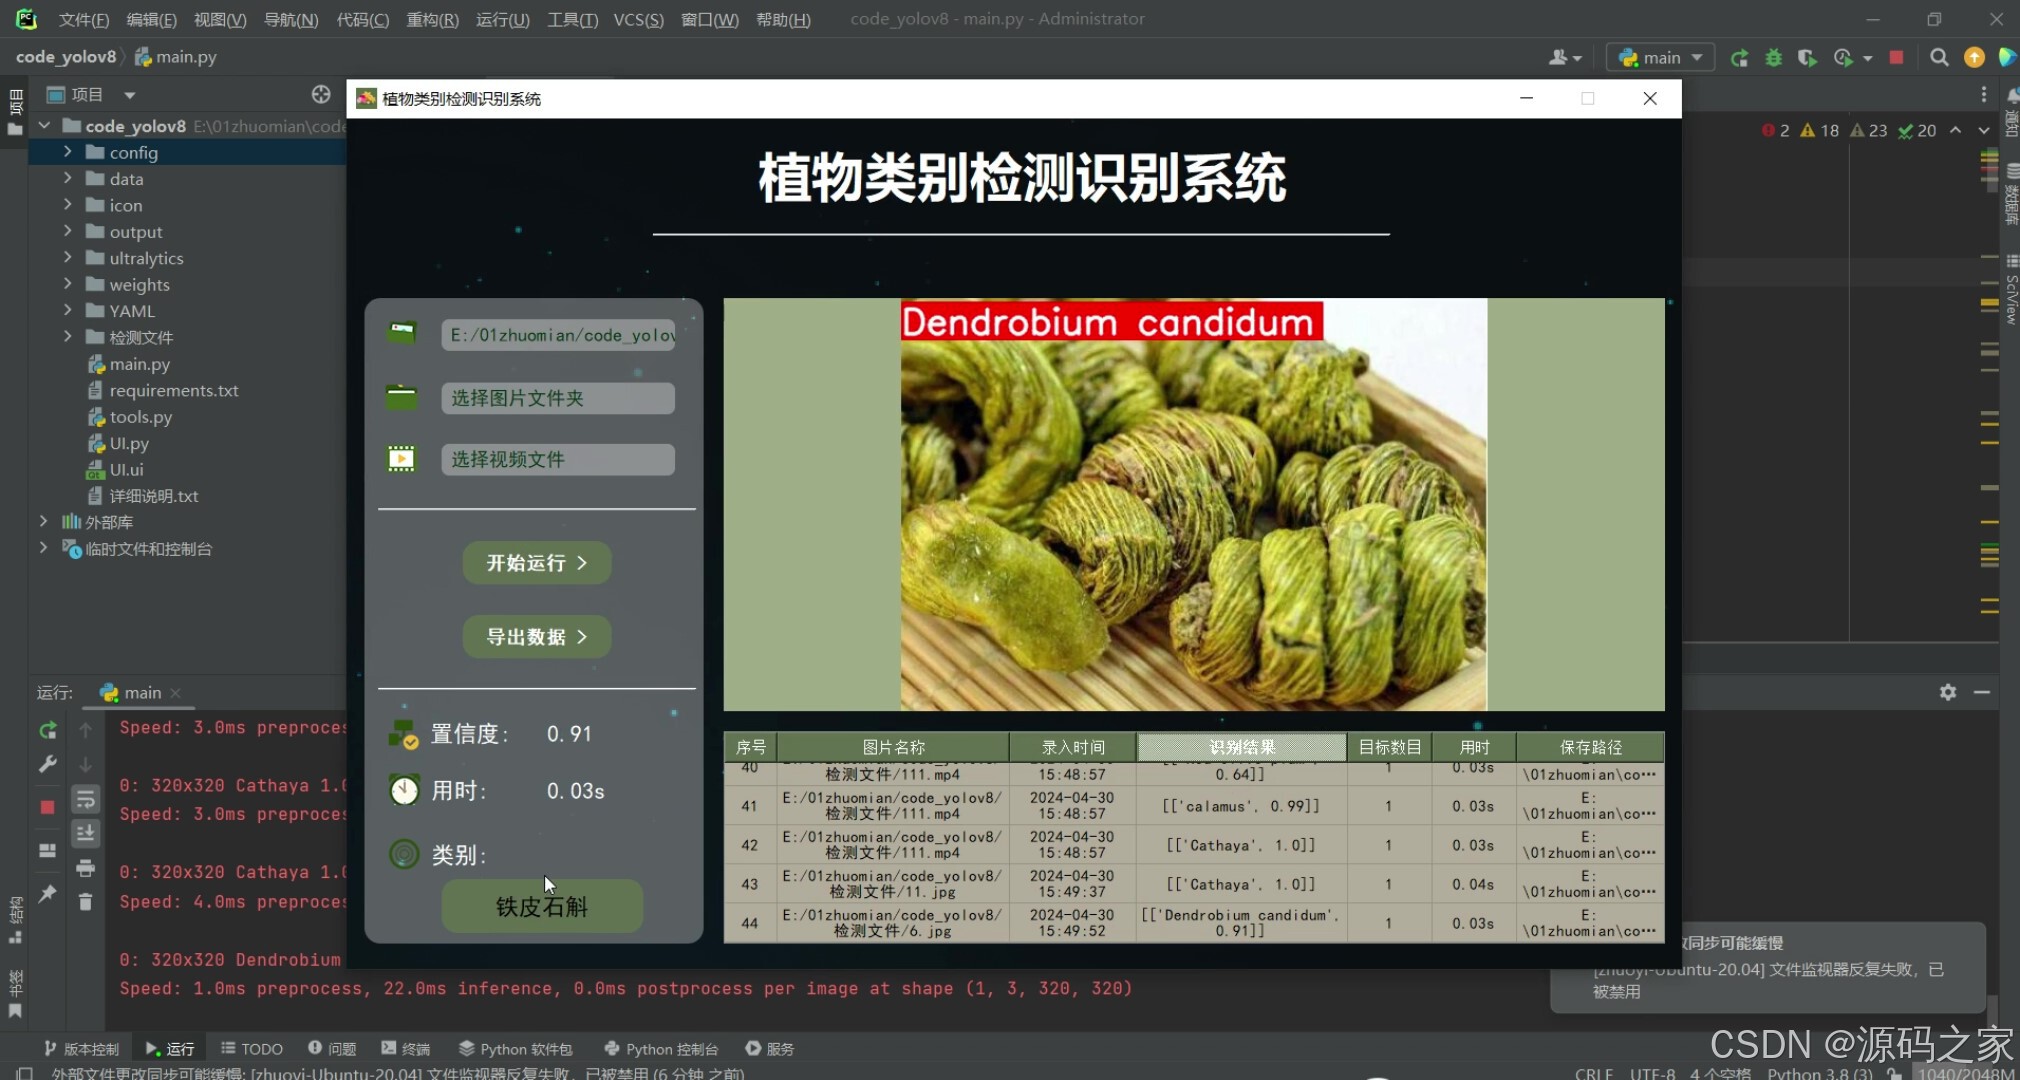This screenshot has height=1080, width=2020.
Task: Print console output via printer icon
Action: [85, 867]
